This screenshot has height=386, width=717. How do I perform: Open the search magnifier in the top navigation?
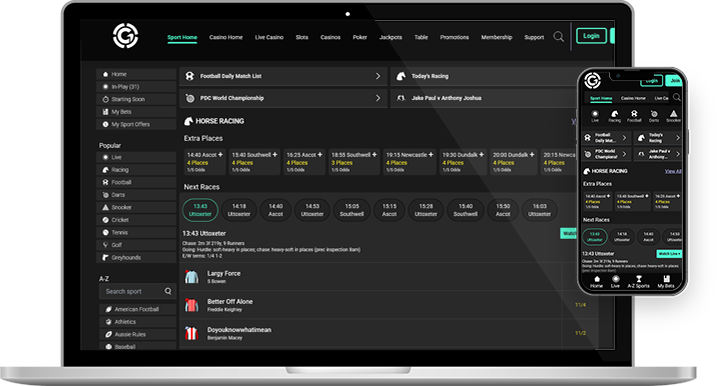point(558,37)
